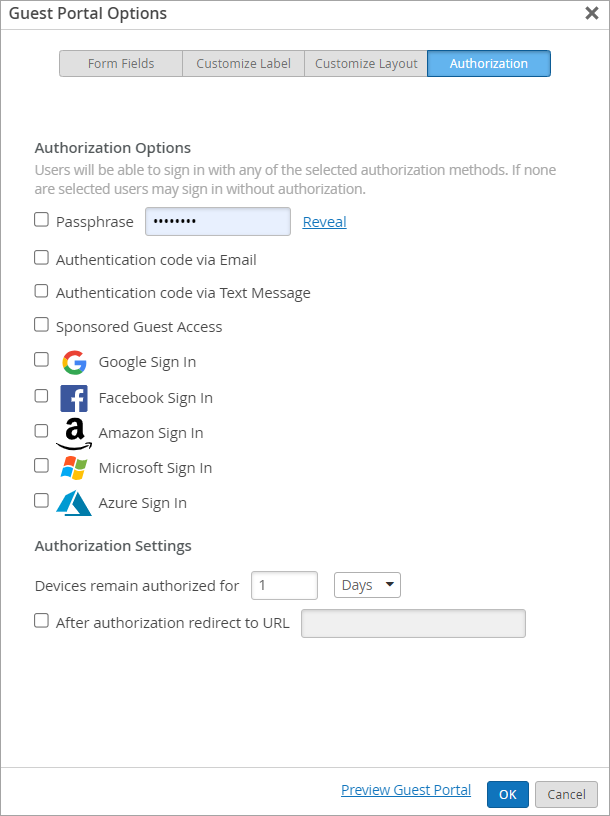Image resolution: width=610 pixels, height=816 pixels.
Task: Go to the Customize Layout tab
Action: 366,64
